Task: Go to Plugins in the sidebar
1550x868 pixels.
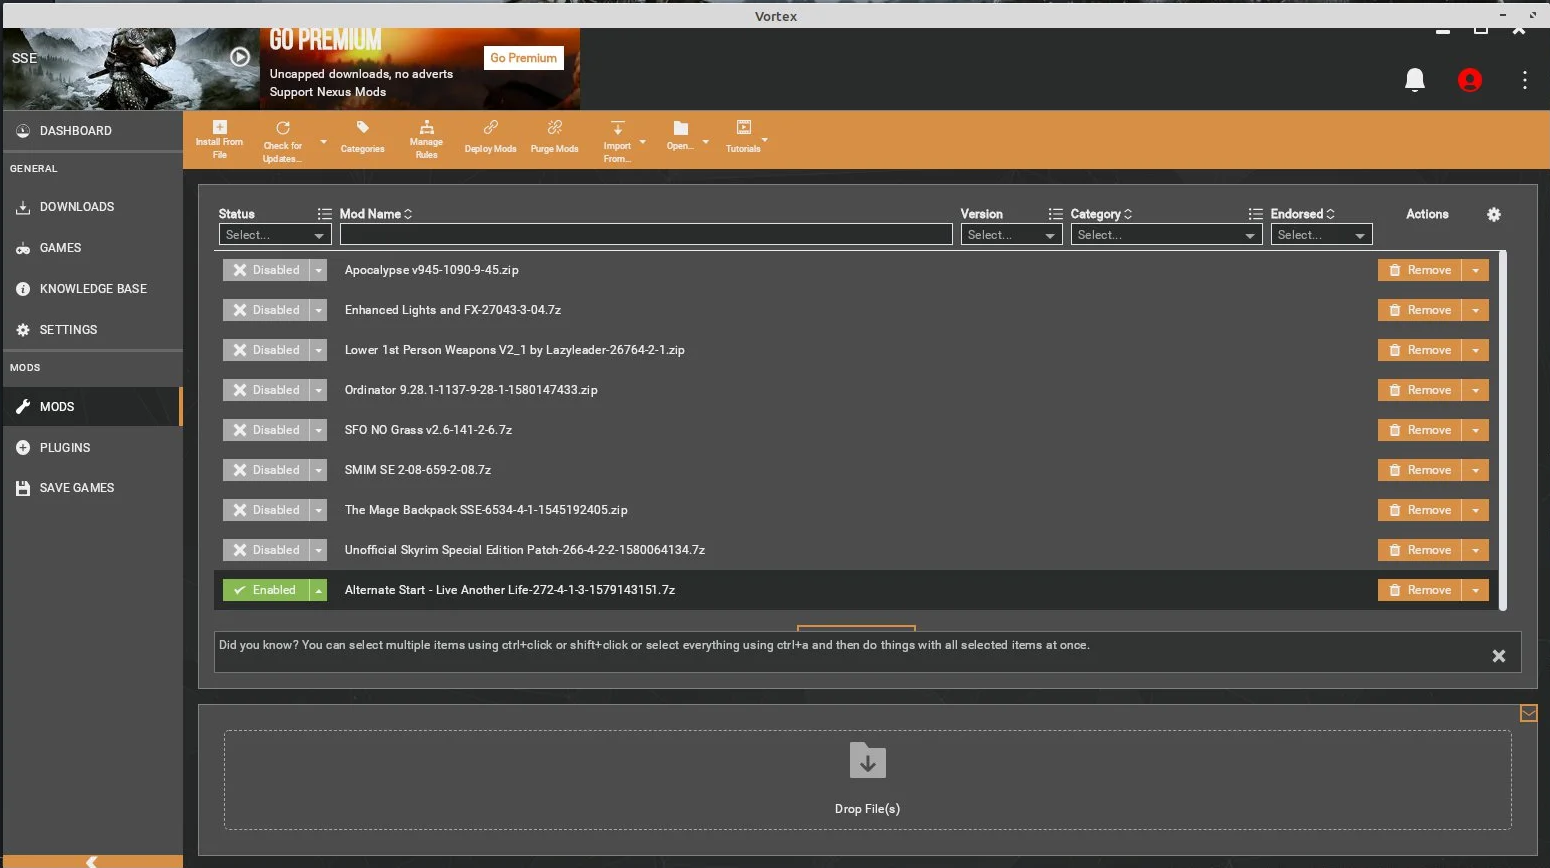Action: (65, 448)
